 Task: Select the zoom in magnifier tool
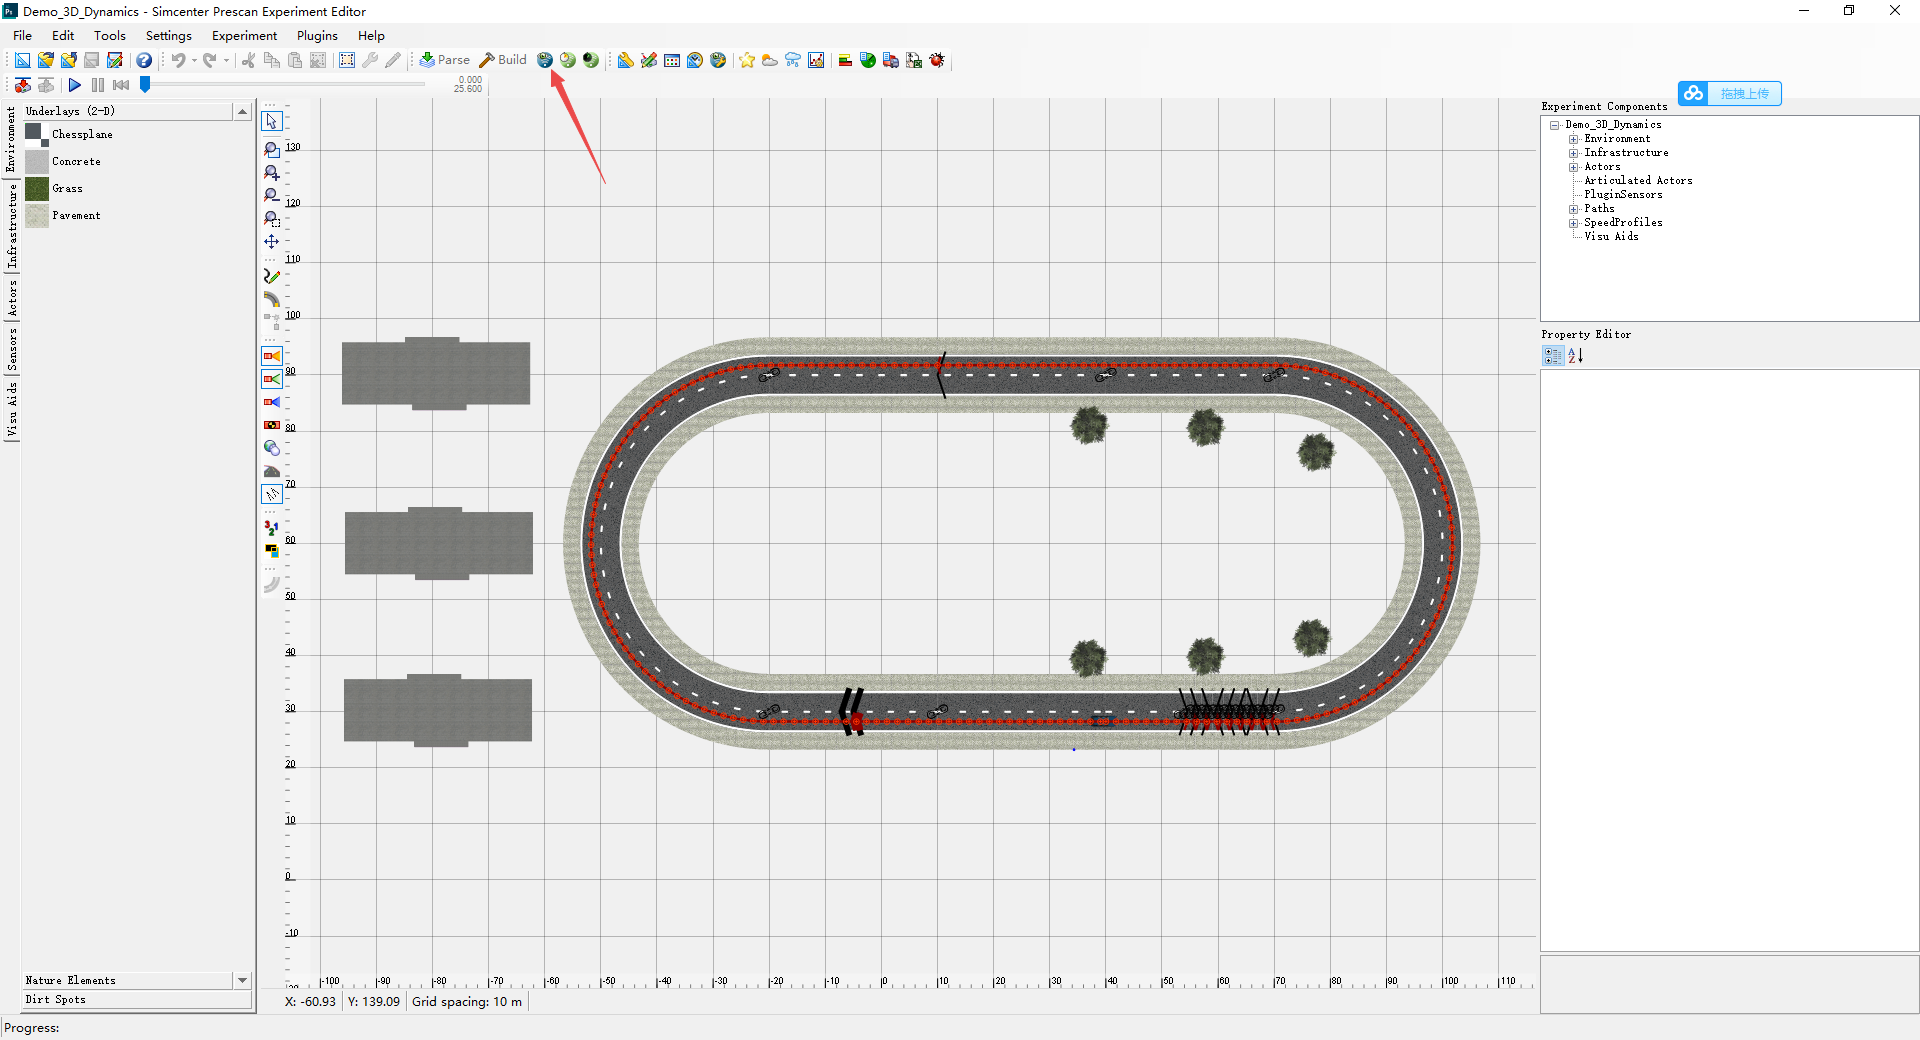pyautogui.click(x=271, y=172)
